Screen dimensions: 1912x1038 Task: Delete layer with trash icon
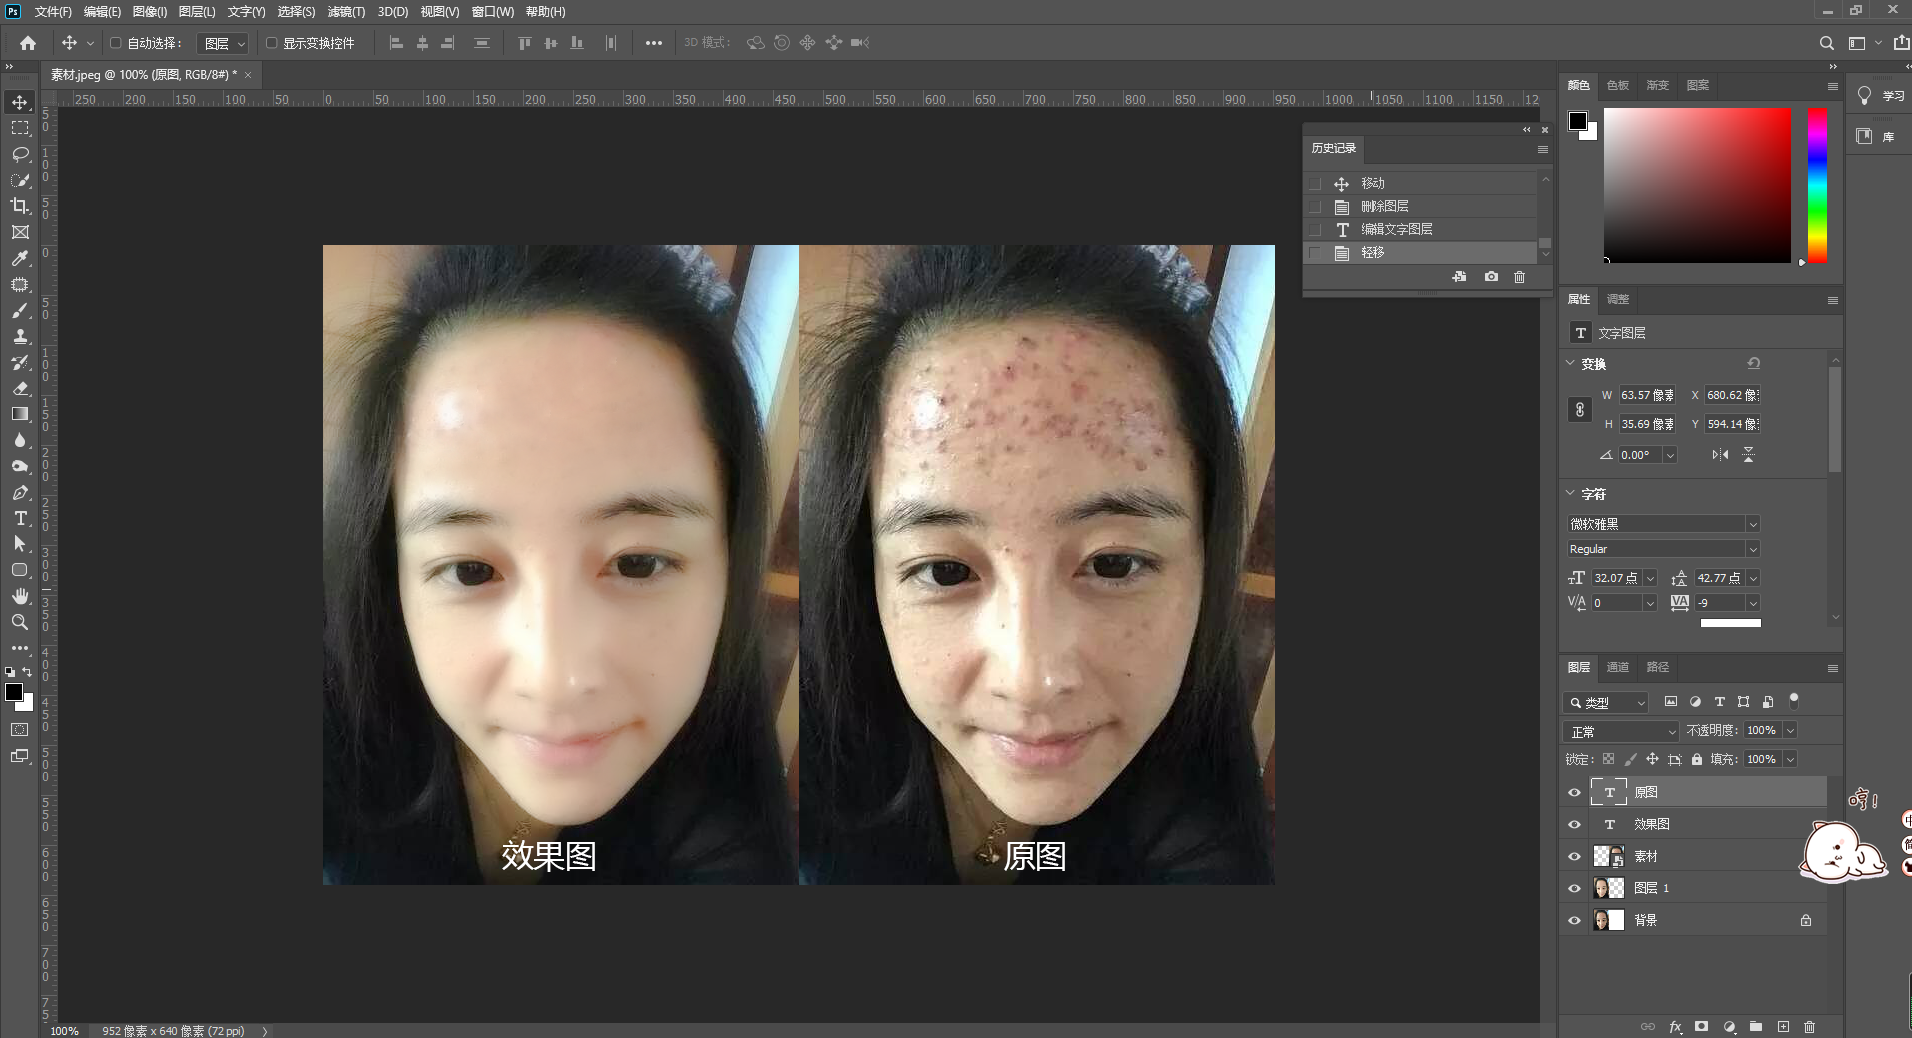point(1809,1027)
